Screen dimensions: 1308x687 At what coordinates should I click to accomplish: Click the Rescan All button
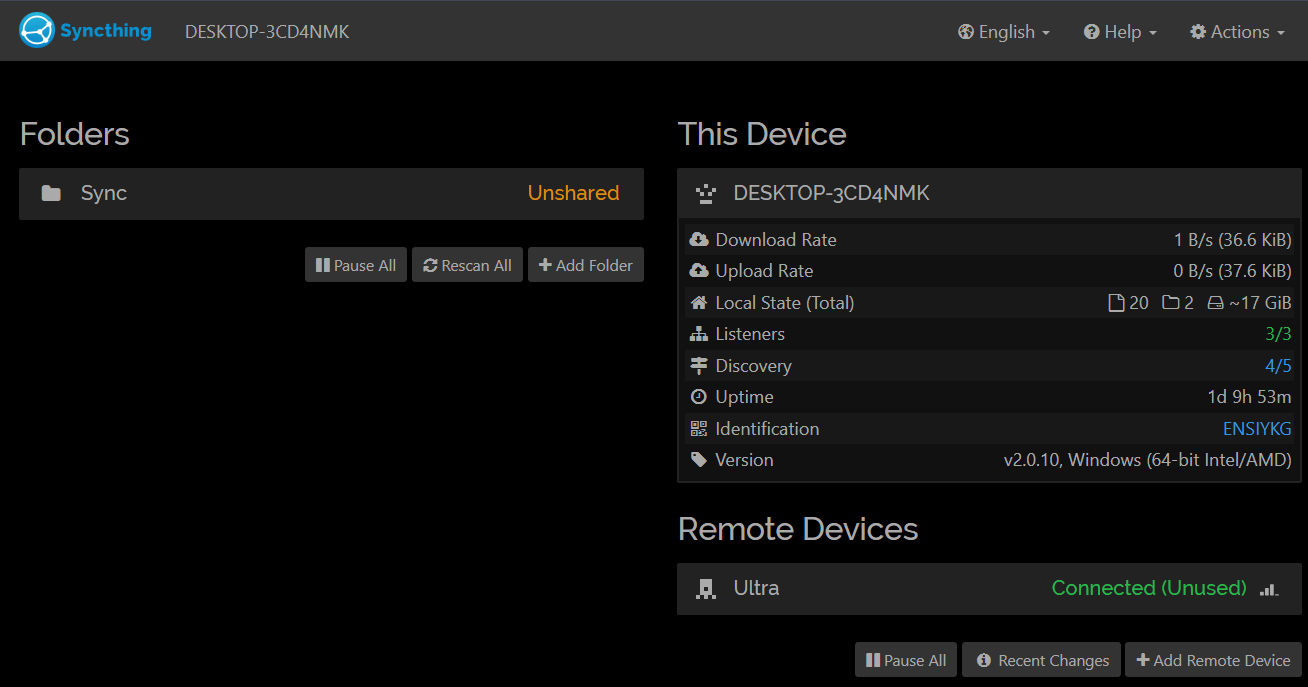click(467, 265)
